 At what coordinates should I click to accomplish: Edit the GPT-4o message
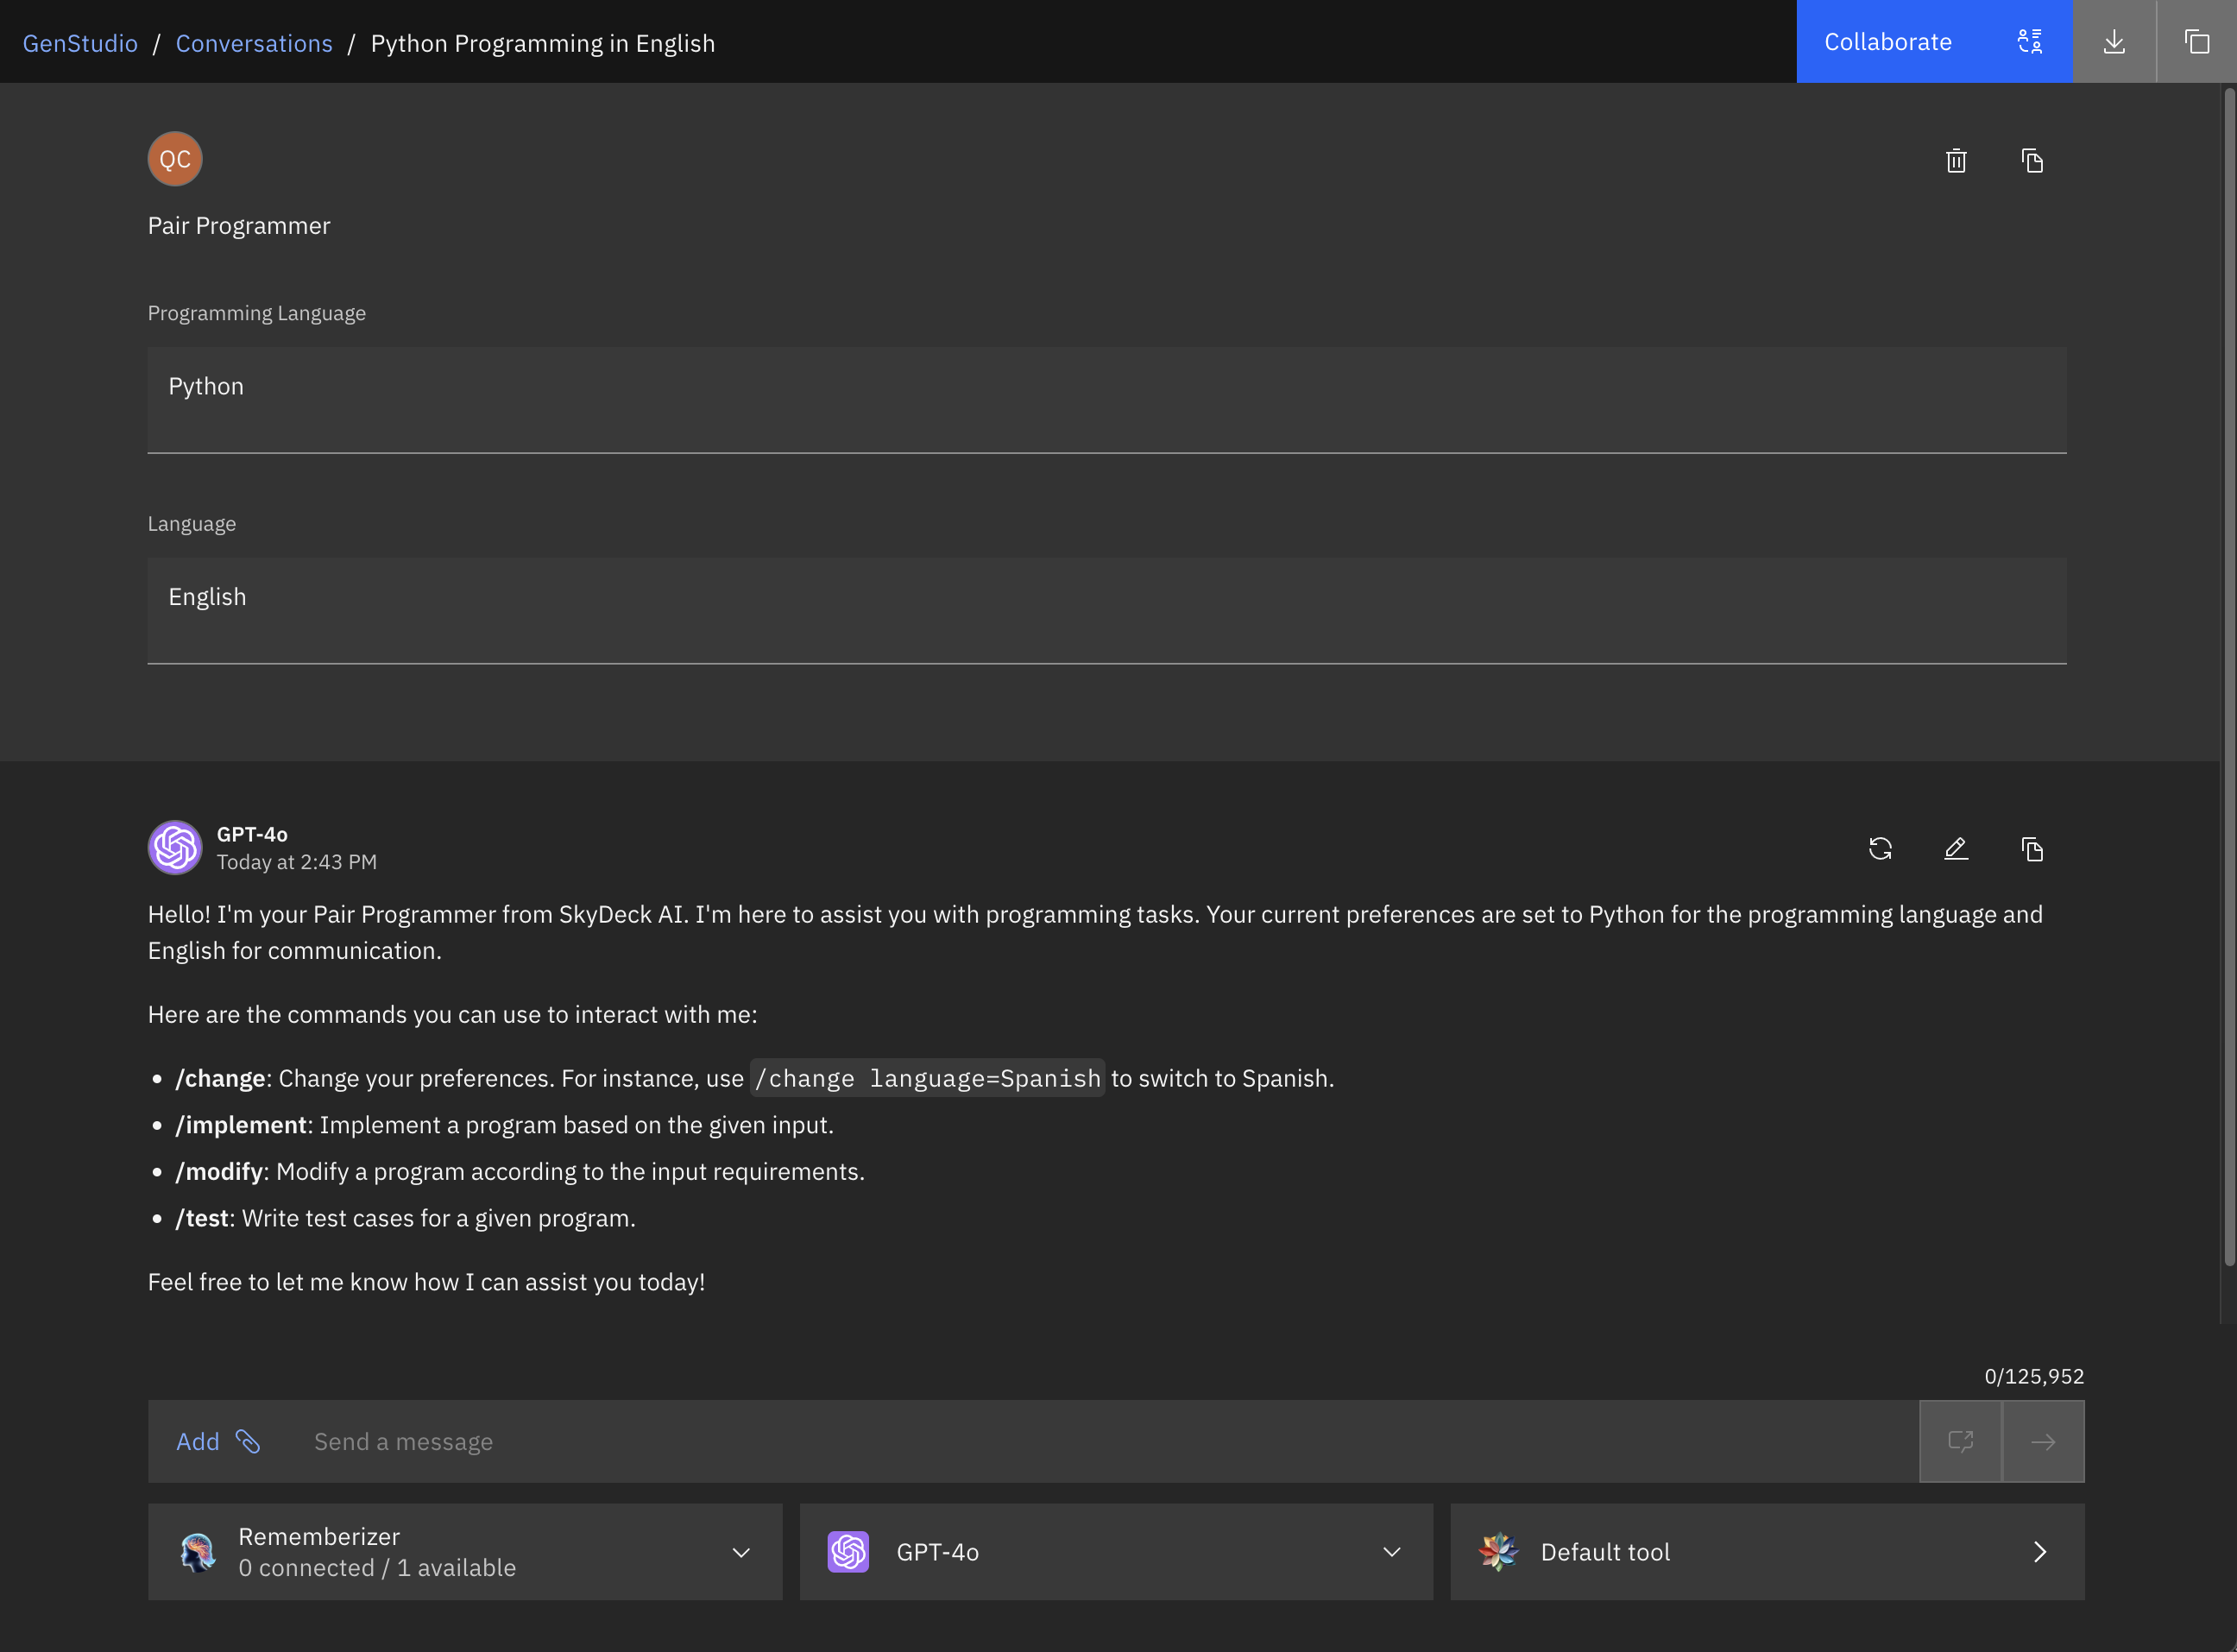[1956, 848]
